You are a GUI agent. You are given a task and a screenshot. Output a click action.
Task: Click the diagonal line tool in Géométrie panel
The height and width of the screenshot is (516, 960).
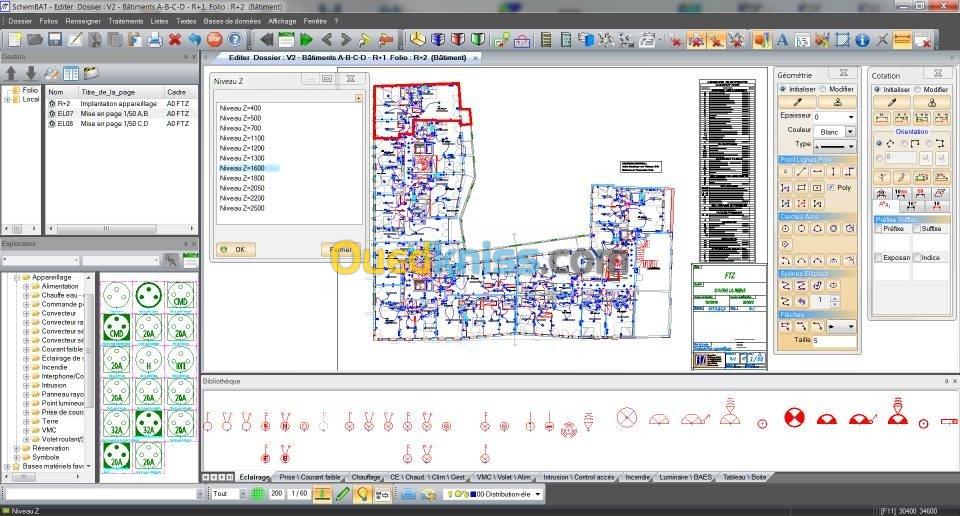point(801,172)
